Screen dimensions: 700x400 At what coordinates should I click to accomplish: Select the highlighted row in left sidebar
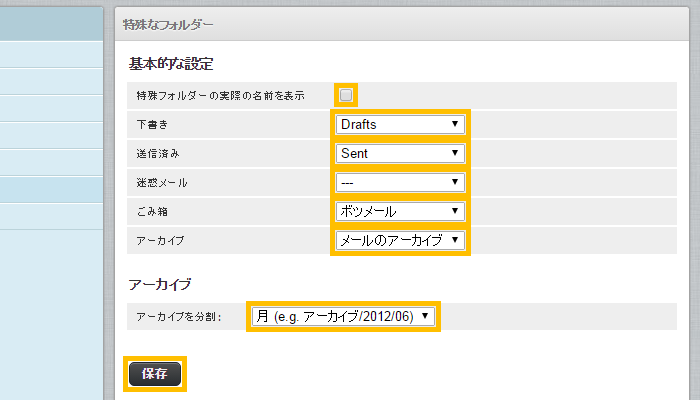[x=51, y=189]
